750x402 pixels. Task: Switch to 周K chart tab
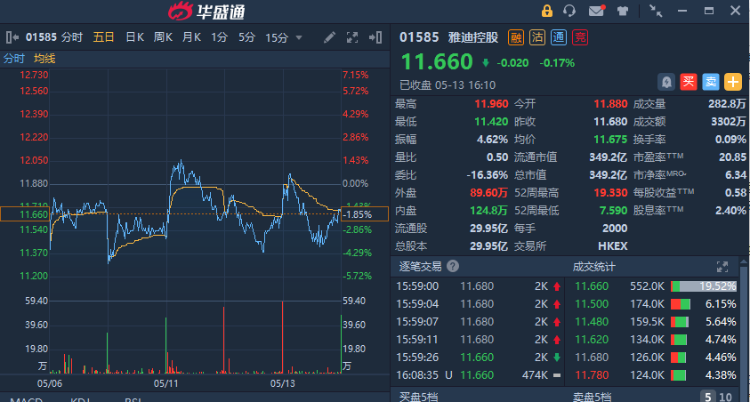point(163,37)
